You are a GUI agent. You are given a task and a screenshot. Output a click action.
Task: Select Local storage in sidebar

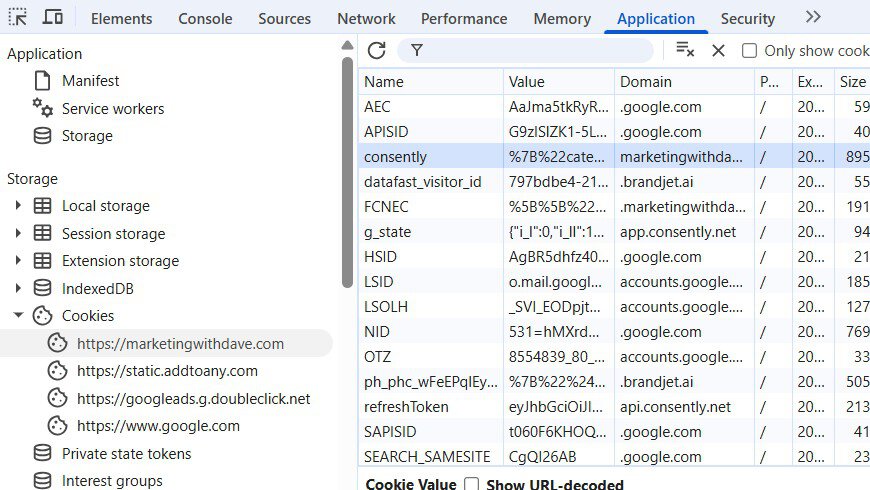click(x=105, y=206)
